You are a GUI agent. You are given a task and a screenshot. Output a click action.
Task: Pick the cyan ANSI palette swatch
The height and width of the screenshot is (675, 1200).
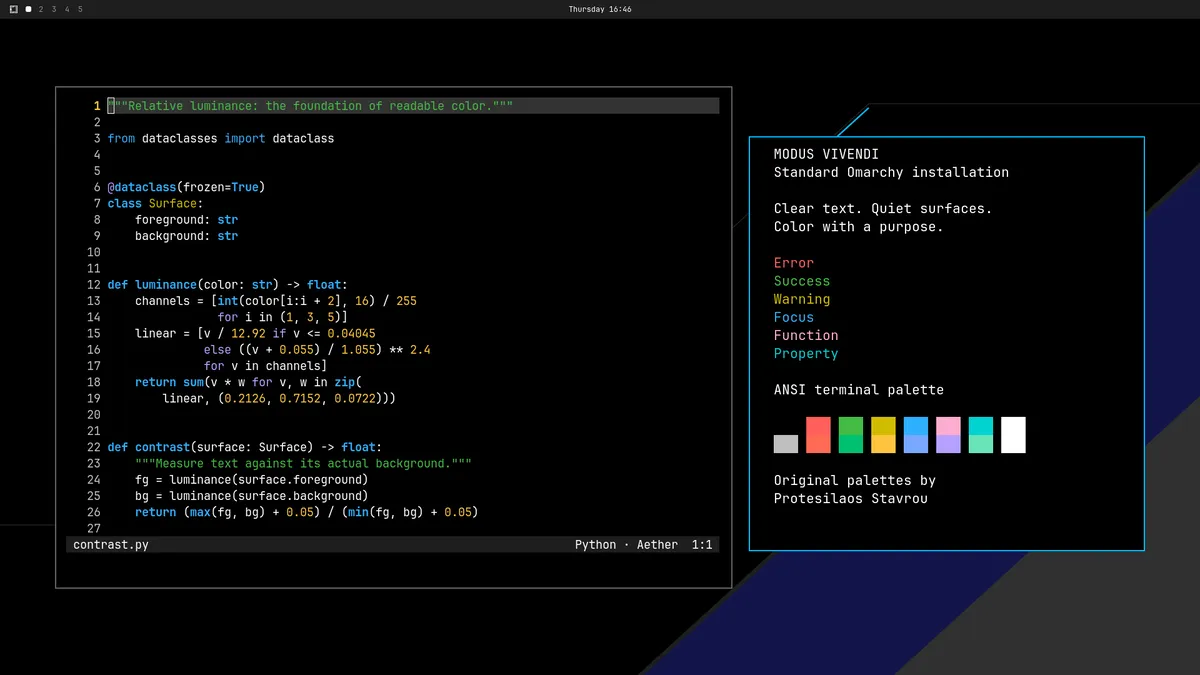pos(981,435)
